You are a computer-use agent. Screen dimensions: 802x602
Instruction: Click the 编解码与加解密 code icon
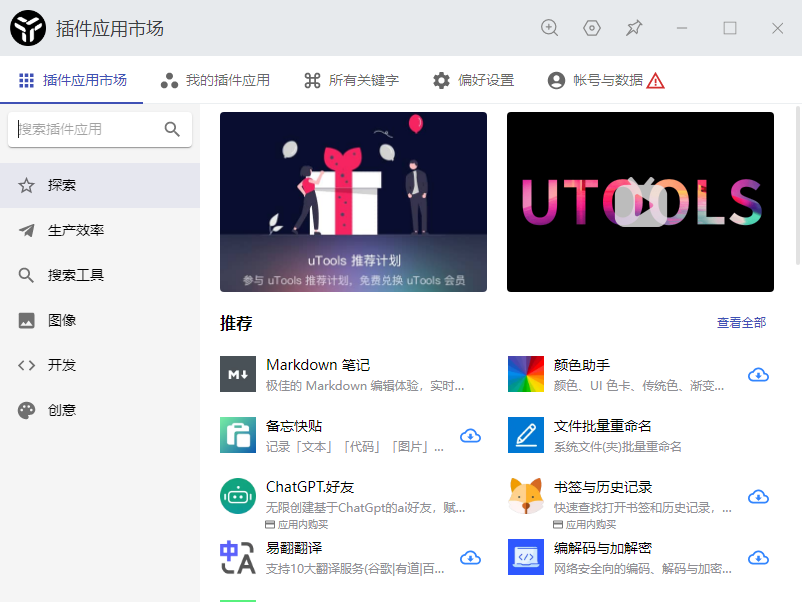click(x=526, y=557)
